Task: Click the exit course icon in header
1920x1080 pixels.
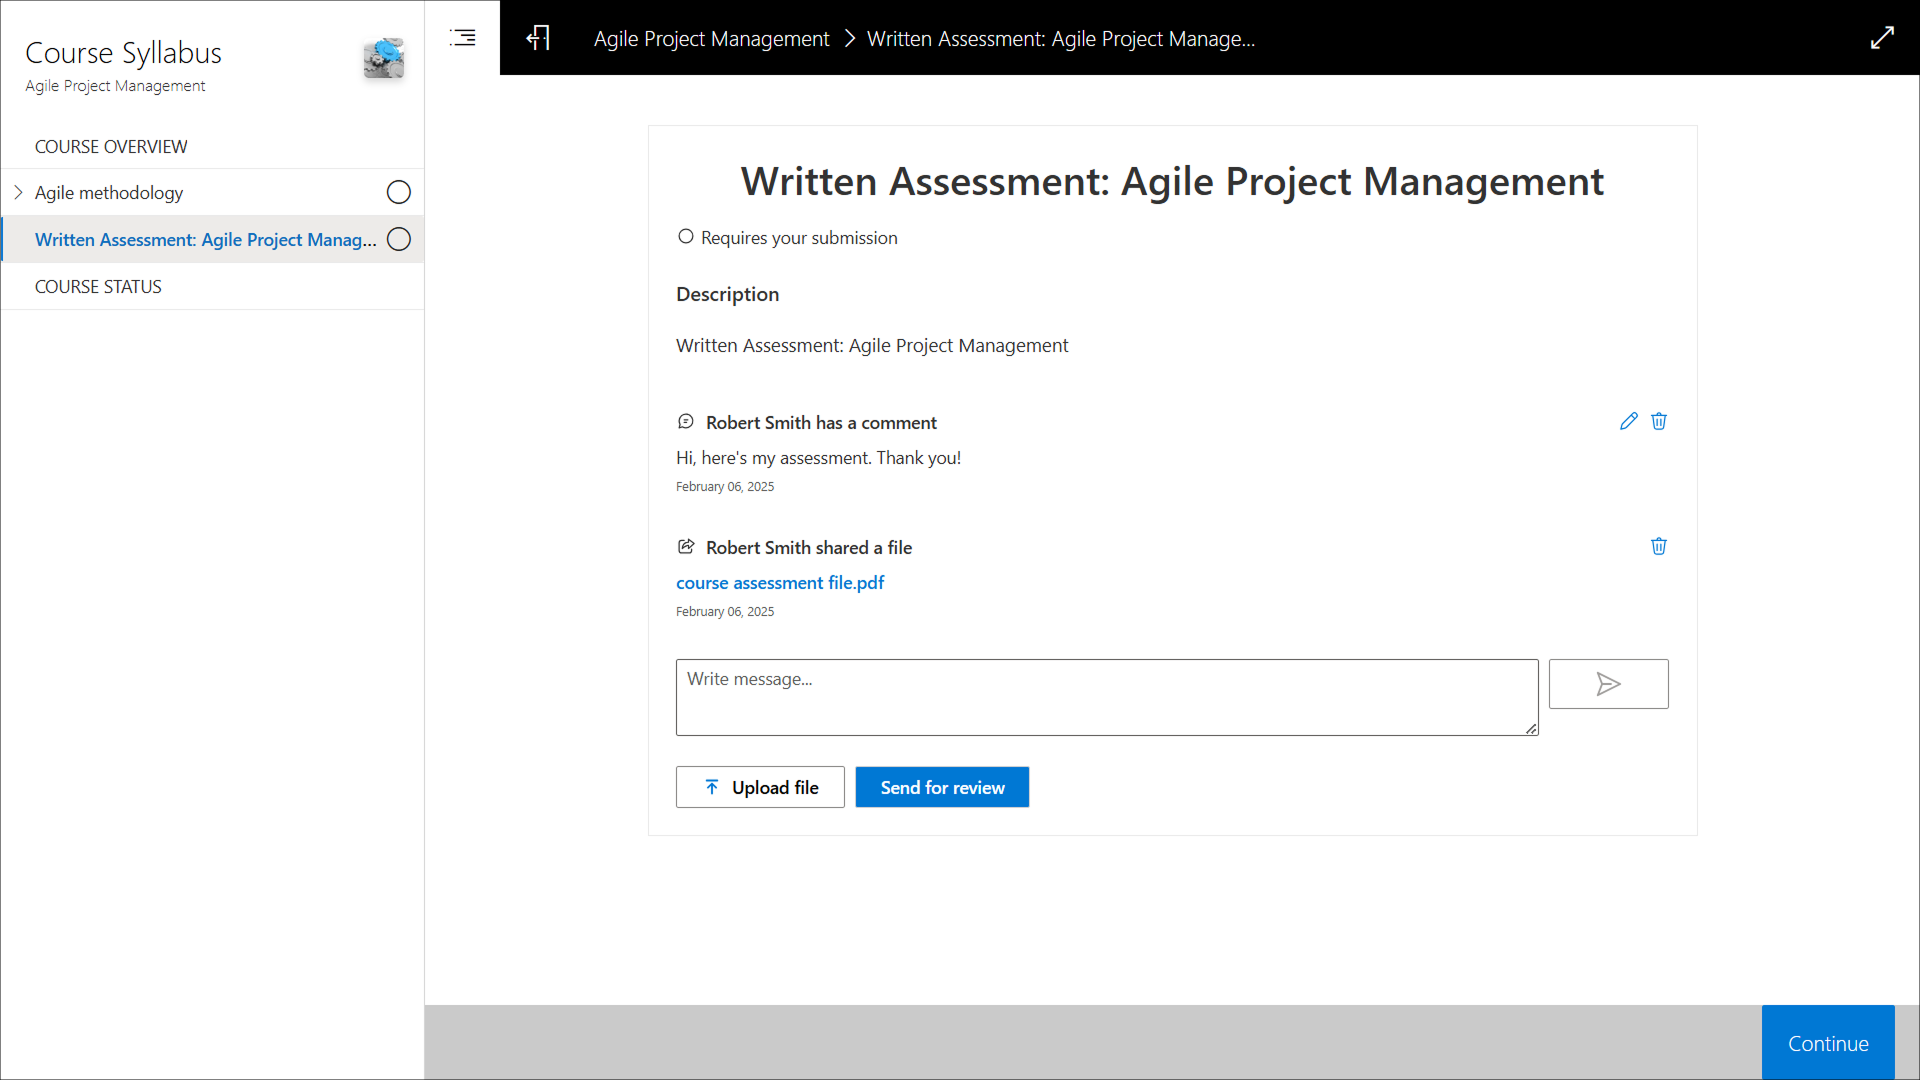Action: coord(538,38)
